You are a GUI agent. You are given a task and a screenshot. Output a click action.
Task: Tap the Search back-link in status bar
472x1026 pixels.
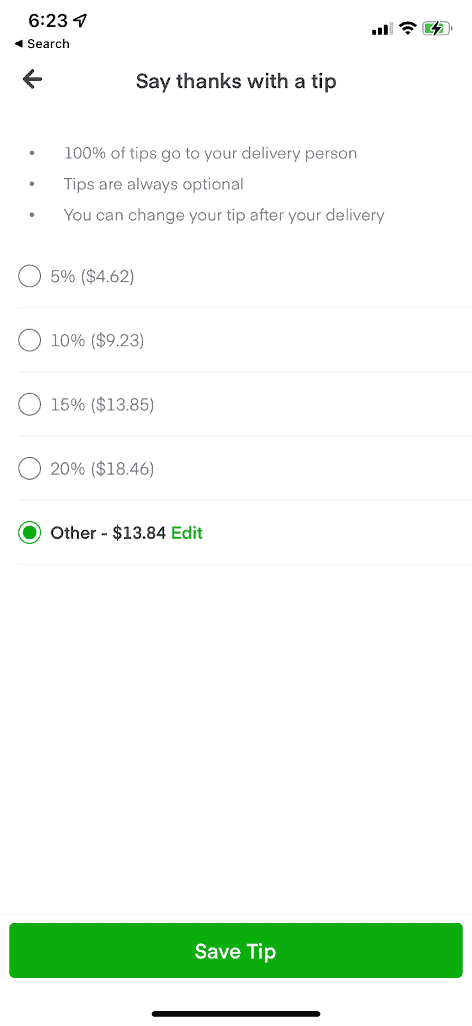tap(41, 44)
